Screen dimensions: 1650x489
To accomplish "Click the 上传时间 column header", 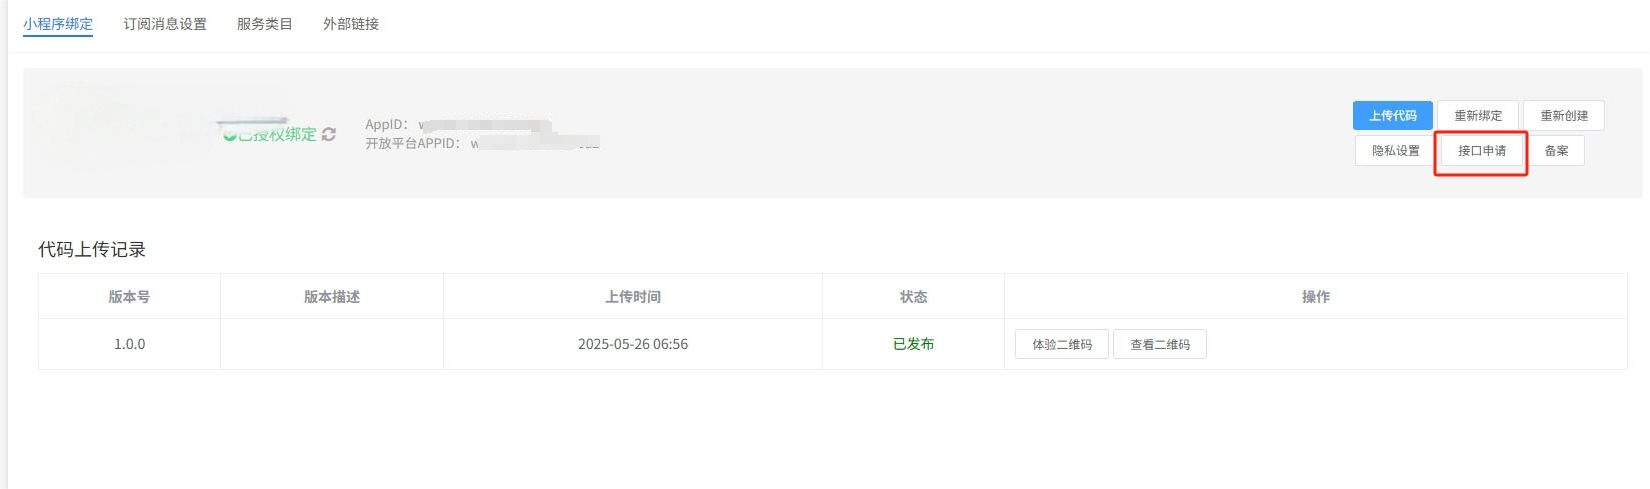I will [x=633, y=297].
